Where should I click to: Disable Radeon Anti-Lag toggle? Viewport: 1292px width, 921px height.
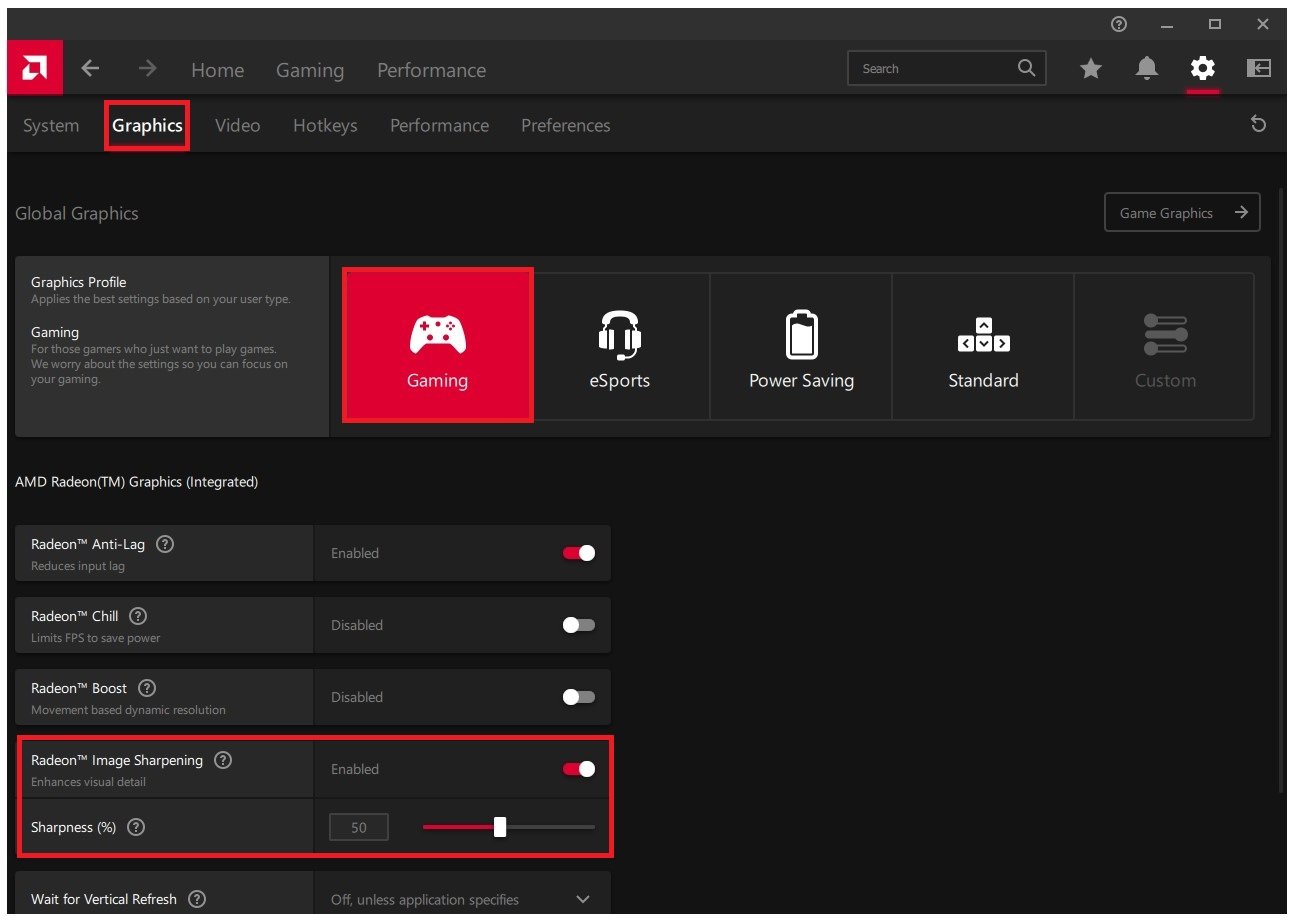point(579,553)
